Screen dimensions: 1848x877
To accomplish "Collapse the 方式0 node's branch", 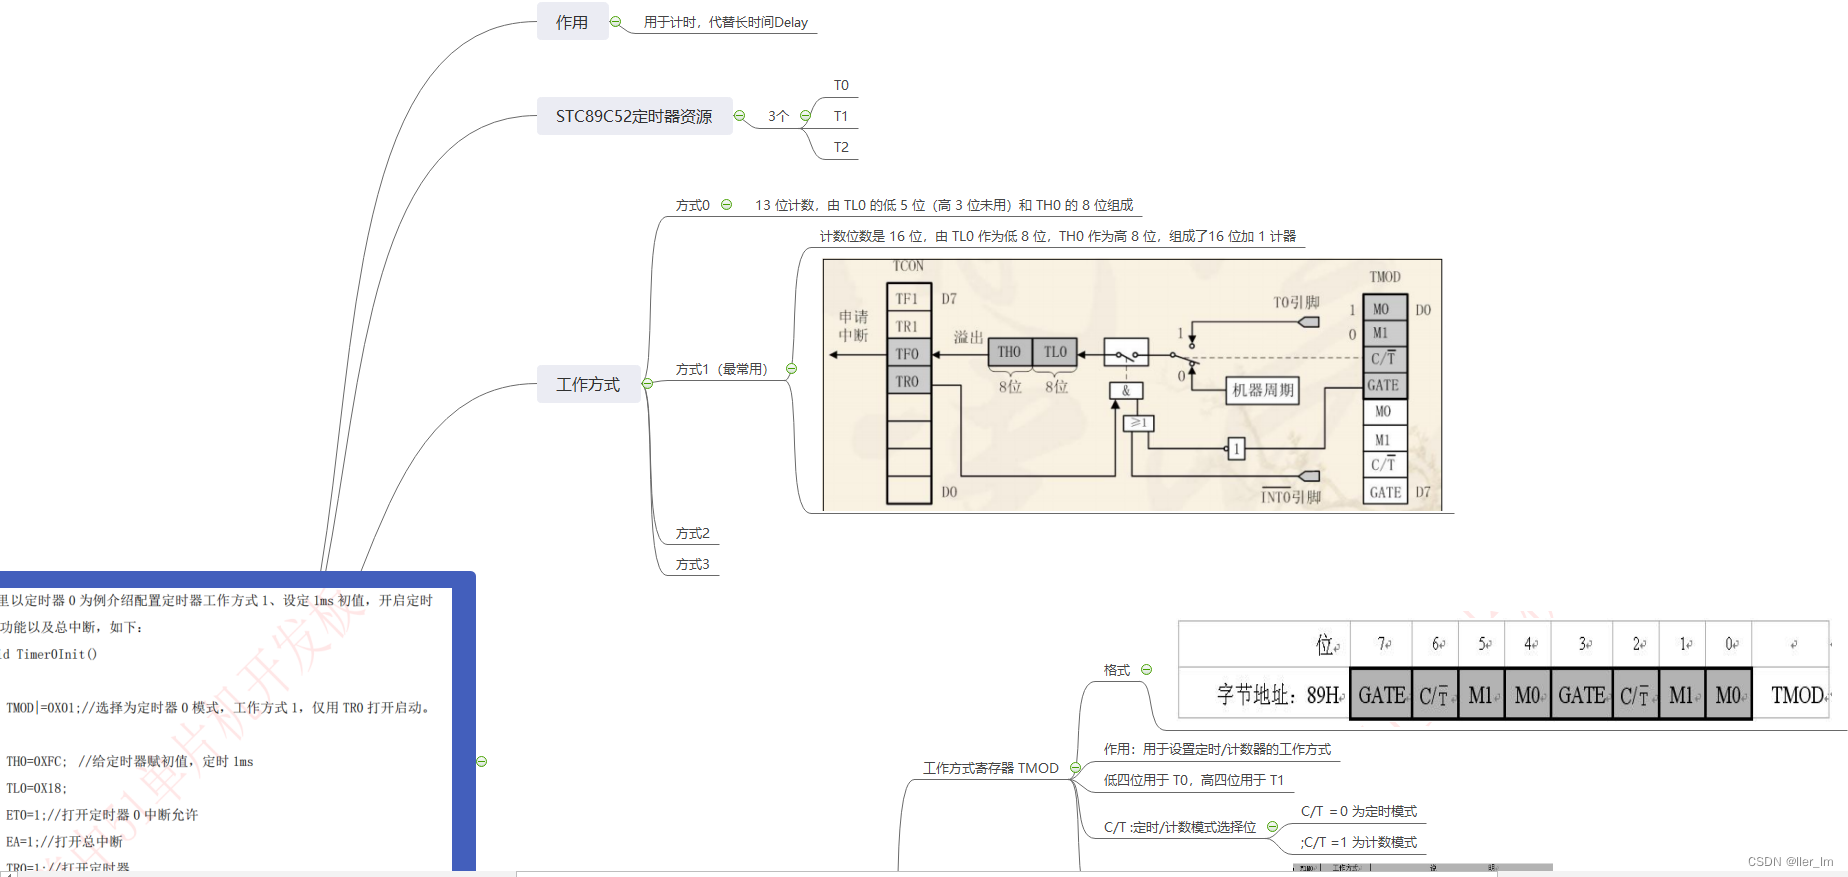I will (727, 205).
